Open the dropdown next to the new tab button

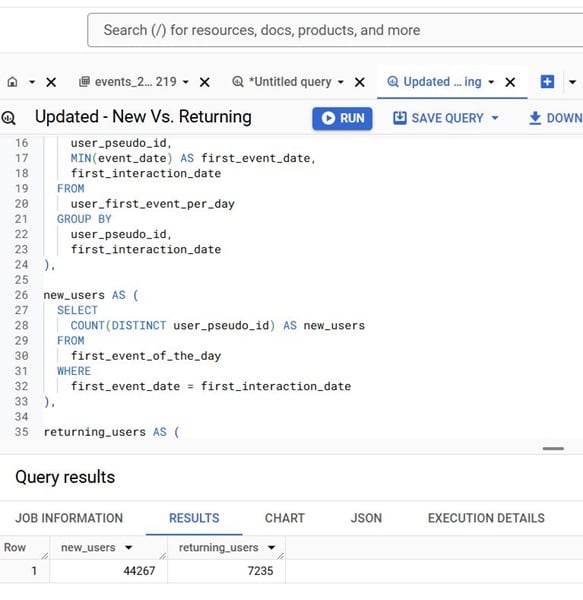pos(572,82)
